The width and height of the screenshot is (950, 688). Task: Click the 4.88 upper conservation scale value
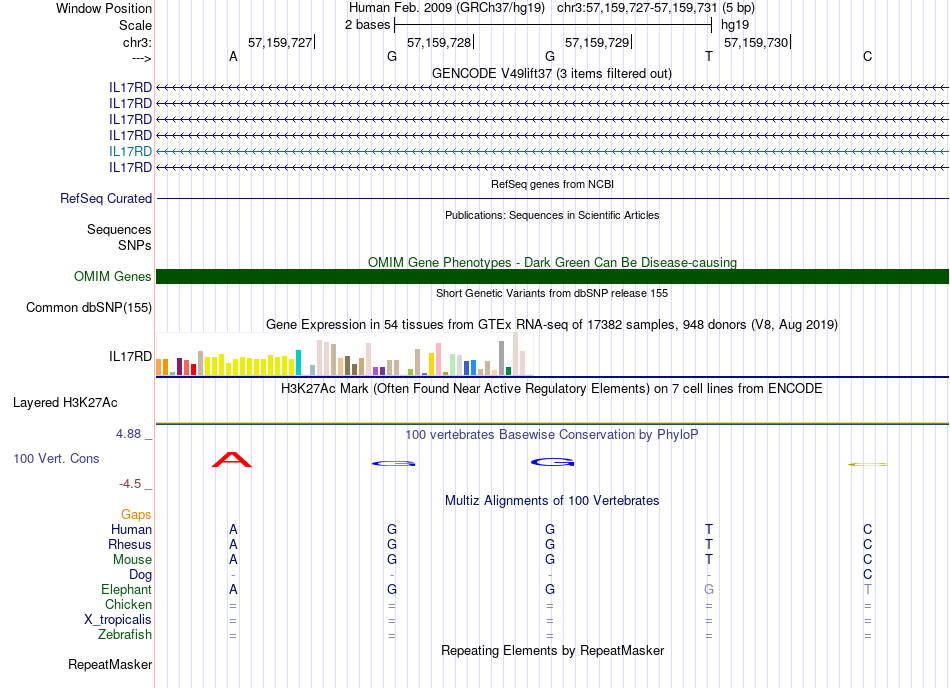pos(128,434)
